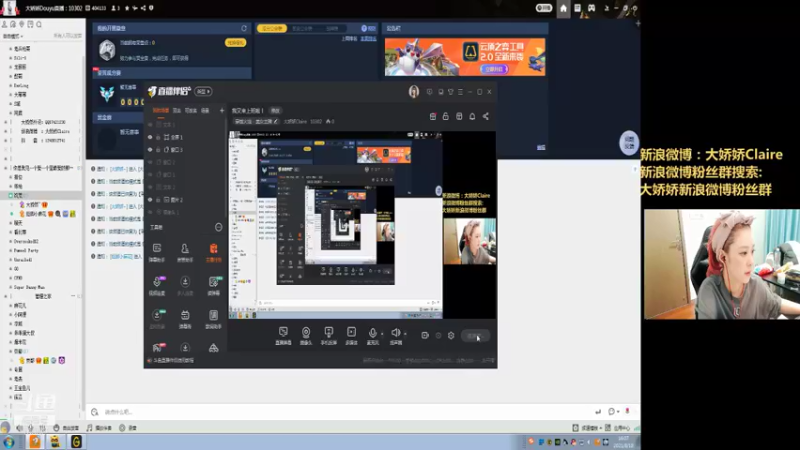This screenshot has height=450, width=800.
Task: Refresh the panel with the circular arrow icon
Action: pyautogui.click(x=244, y=28)
